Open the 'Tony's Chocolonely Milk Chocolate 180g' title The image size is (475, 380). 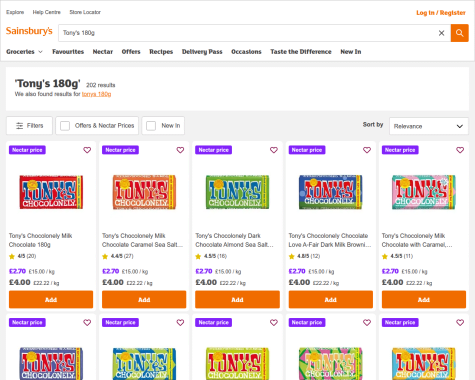point(40,240)
